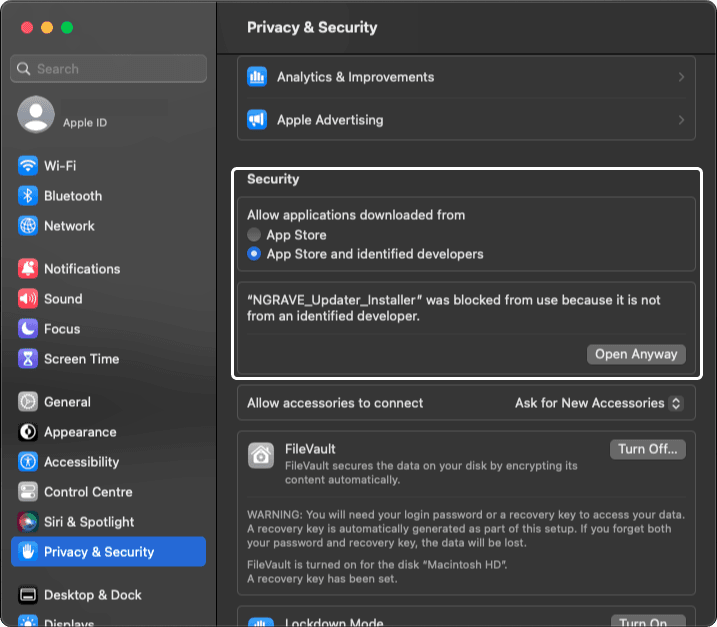Expand Apple Advertising chevron
Image resolution: width=717 pixels, height=627 pixels.
tap(681, 120)
